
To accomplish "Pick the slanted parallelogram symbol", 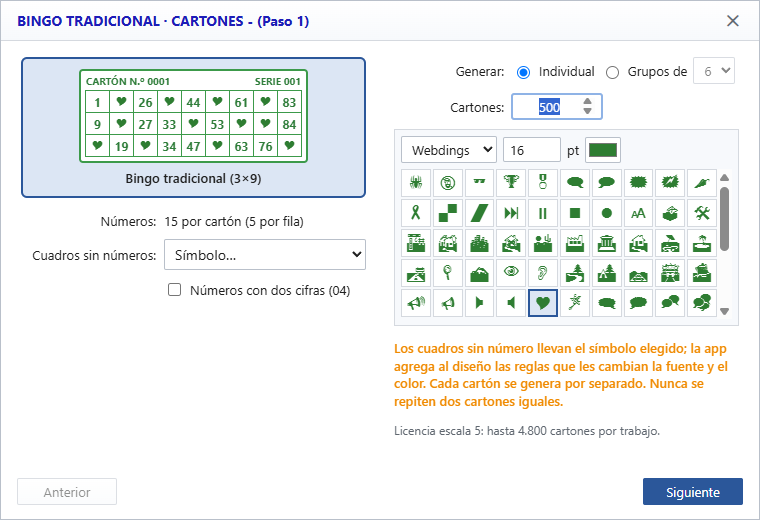I will click(479, 213).
